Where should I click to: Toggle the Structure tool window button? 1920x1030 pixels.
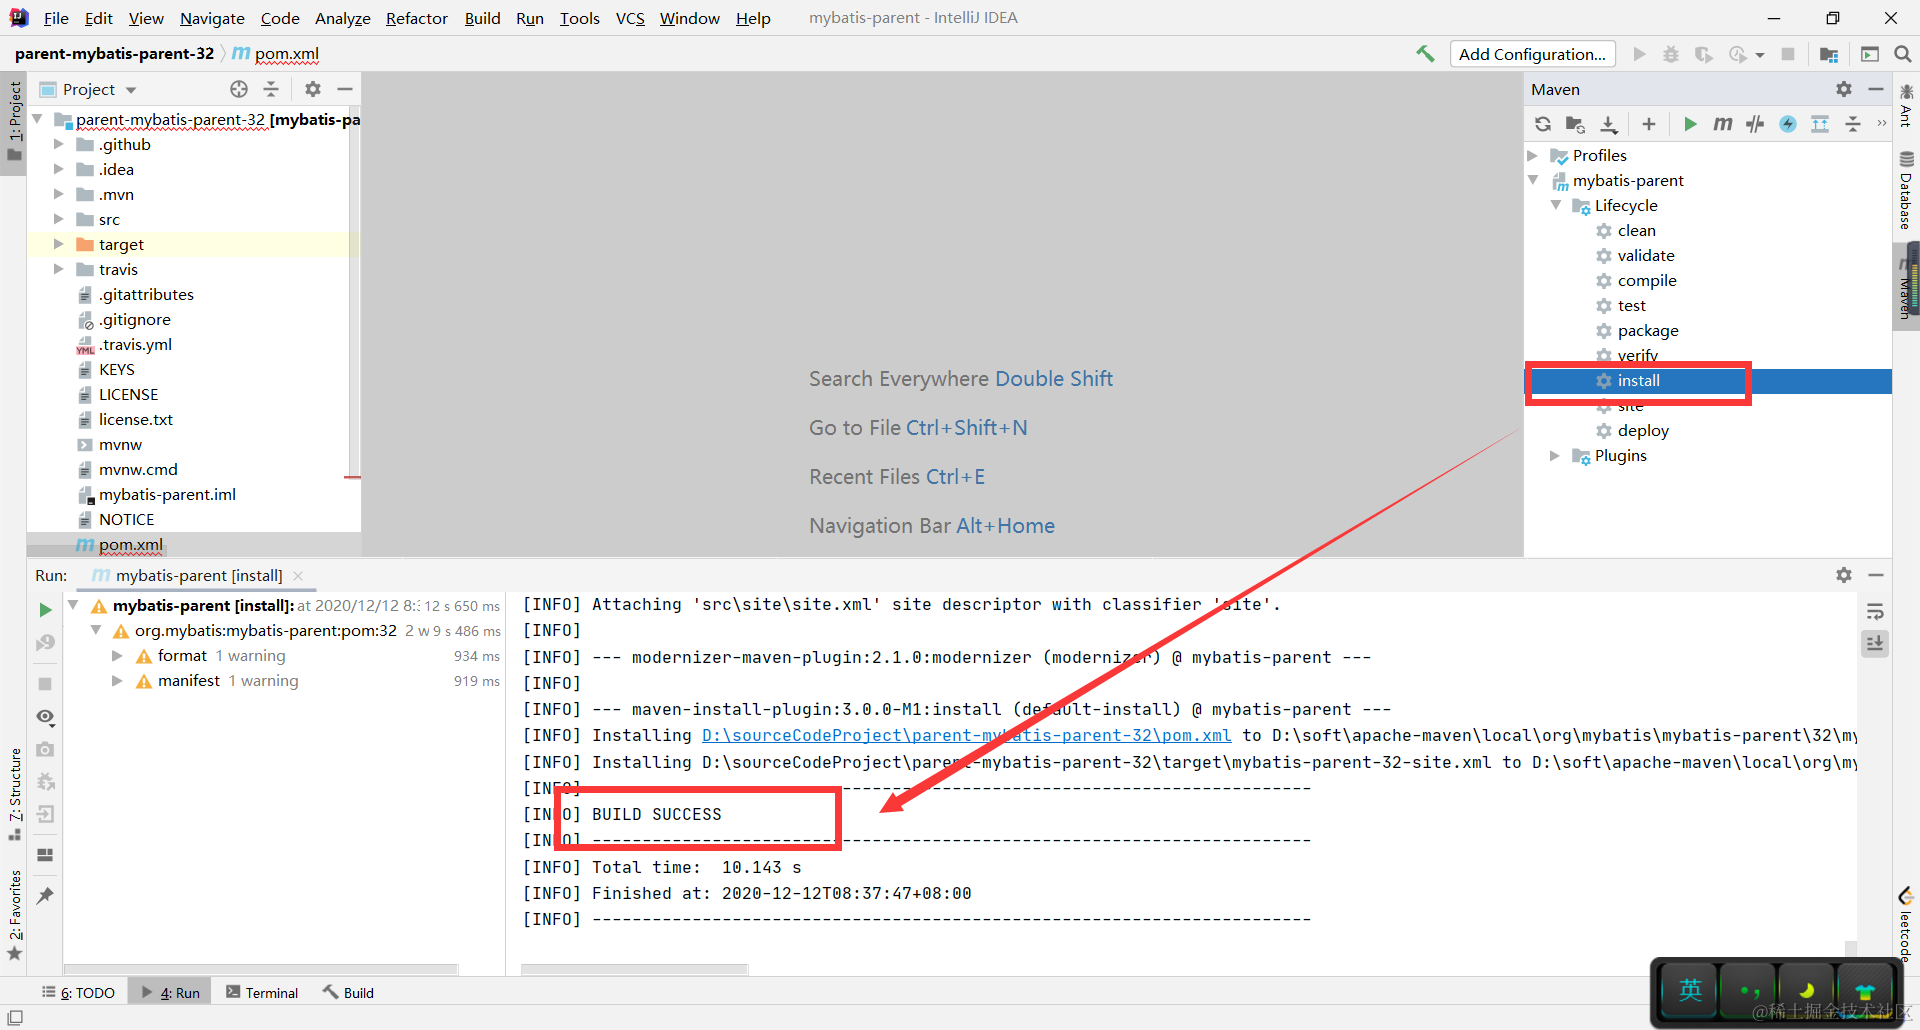pyautogui.click(x=14, y=794)
